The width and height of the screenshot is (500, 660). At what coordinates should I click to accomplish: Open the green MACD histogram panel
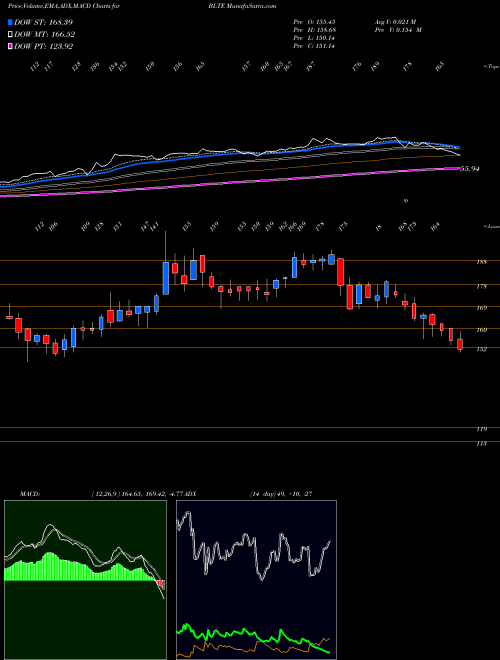[x=85, y=580]
